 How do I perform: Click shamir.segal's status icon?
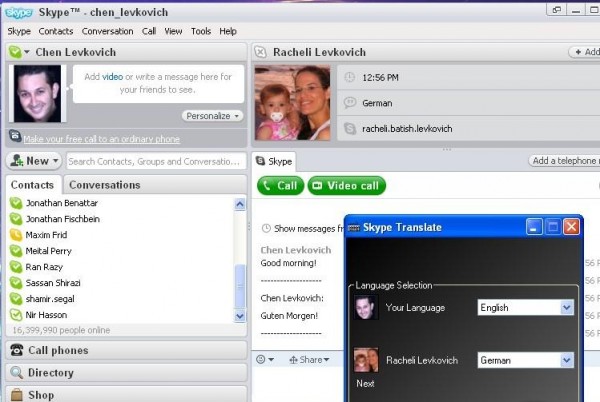coord(16,299)
